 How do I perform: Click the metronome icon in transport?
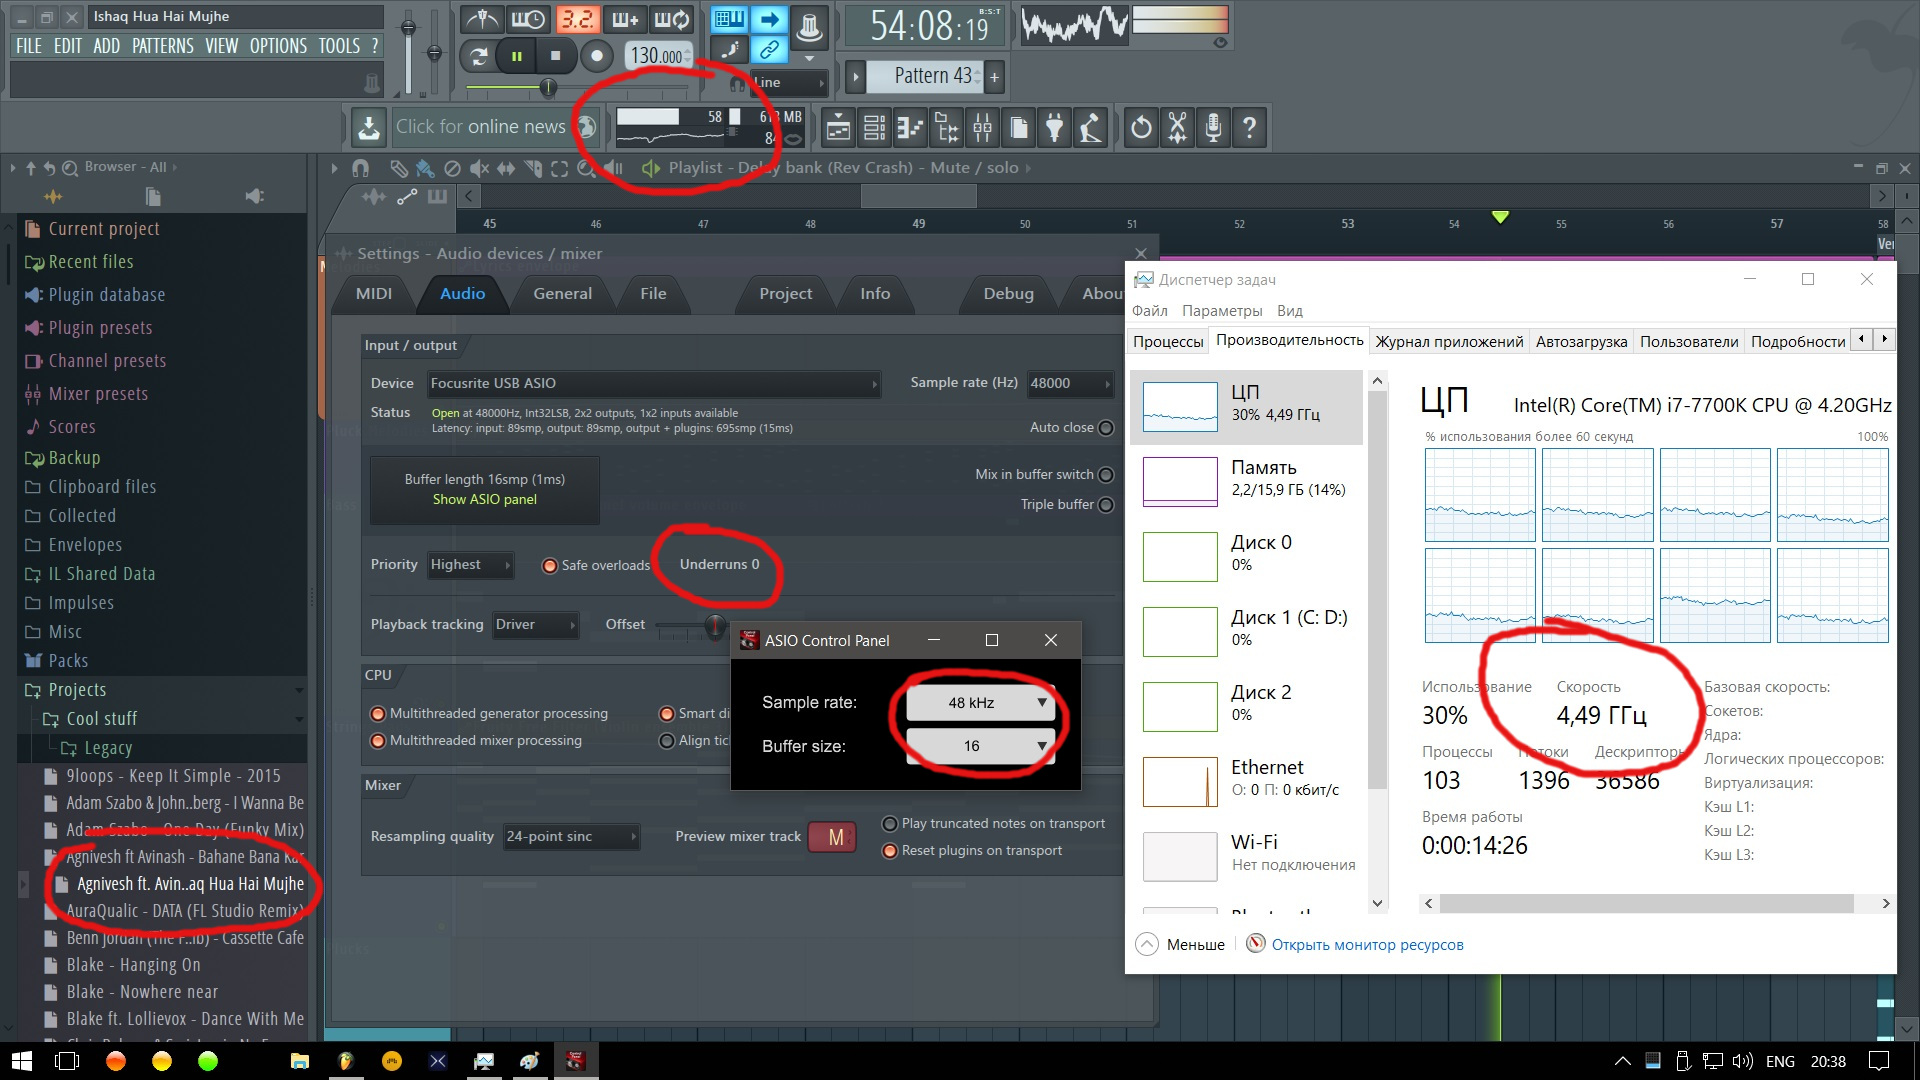483,20
